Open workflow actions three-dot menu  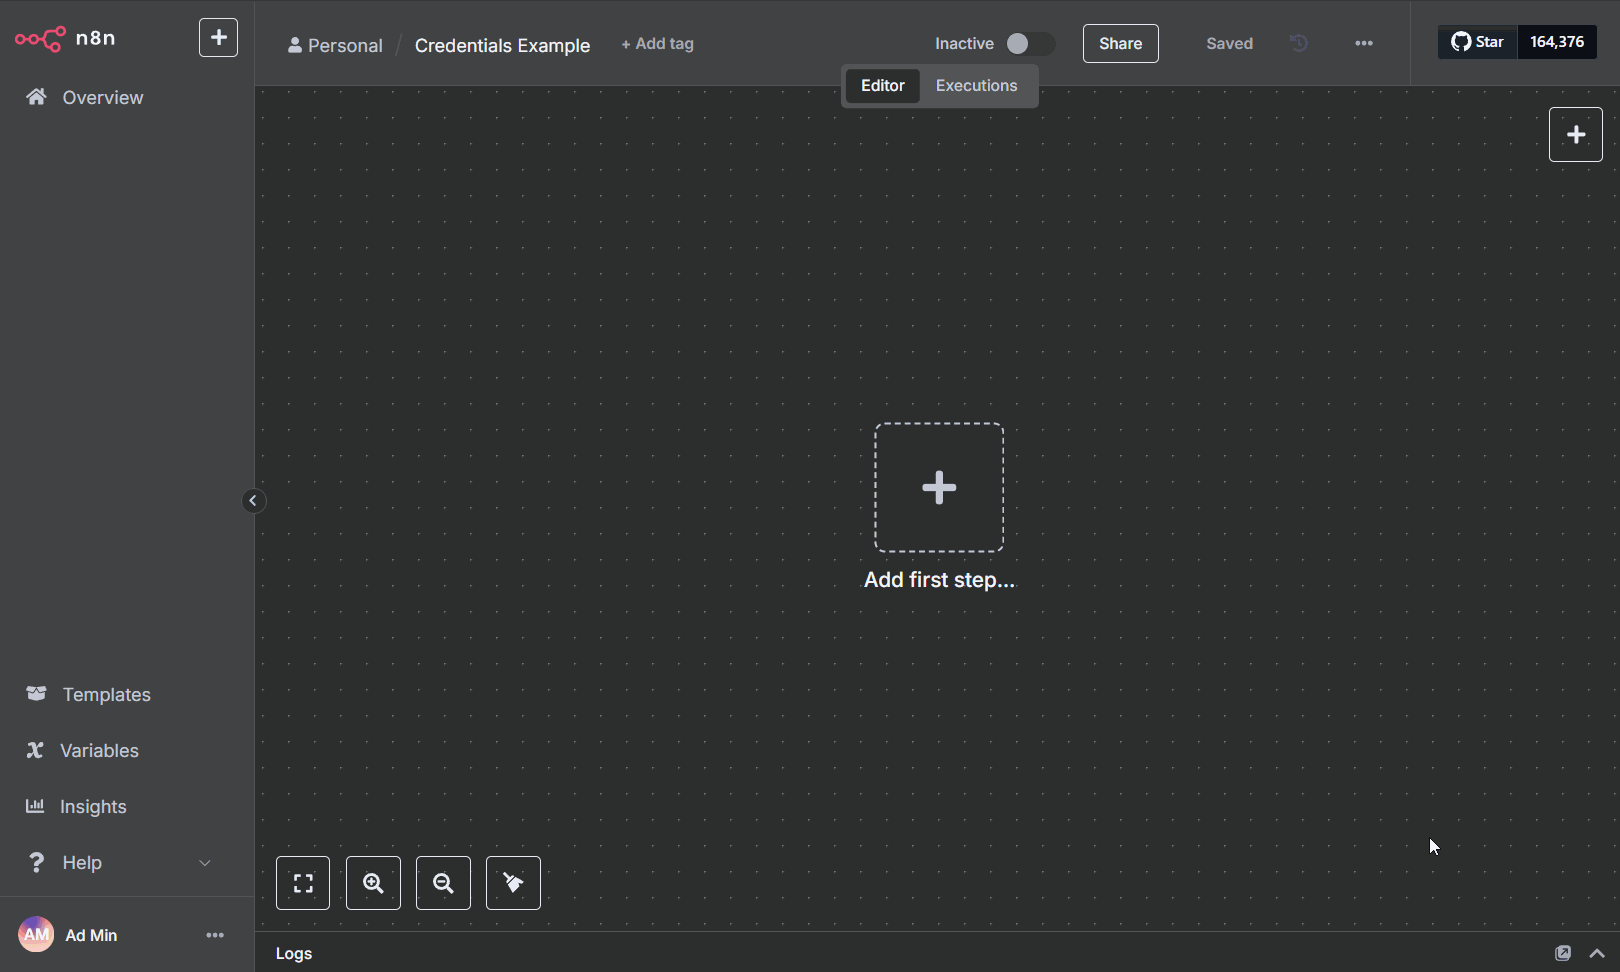coord(1364,43)
